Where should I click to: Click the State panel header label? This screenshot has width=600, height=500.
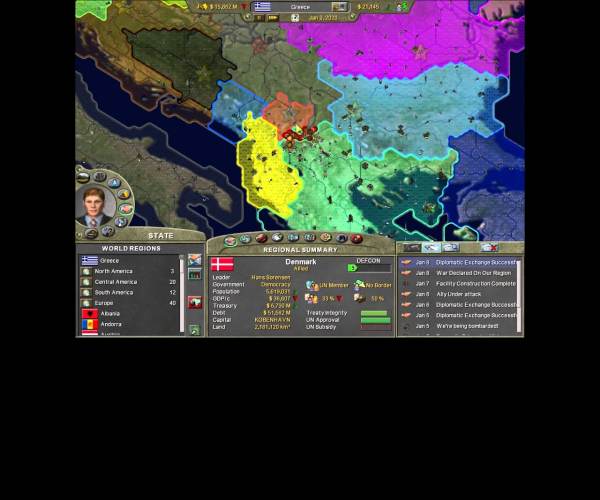[x=161, y=236]
